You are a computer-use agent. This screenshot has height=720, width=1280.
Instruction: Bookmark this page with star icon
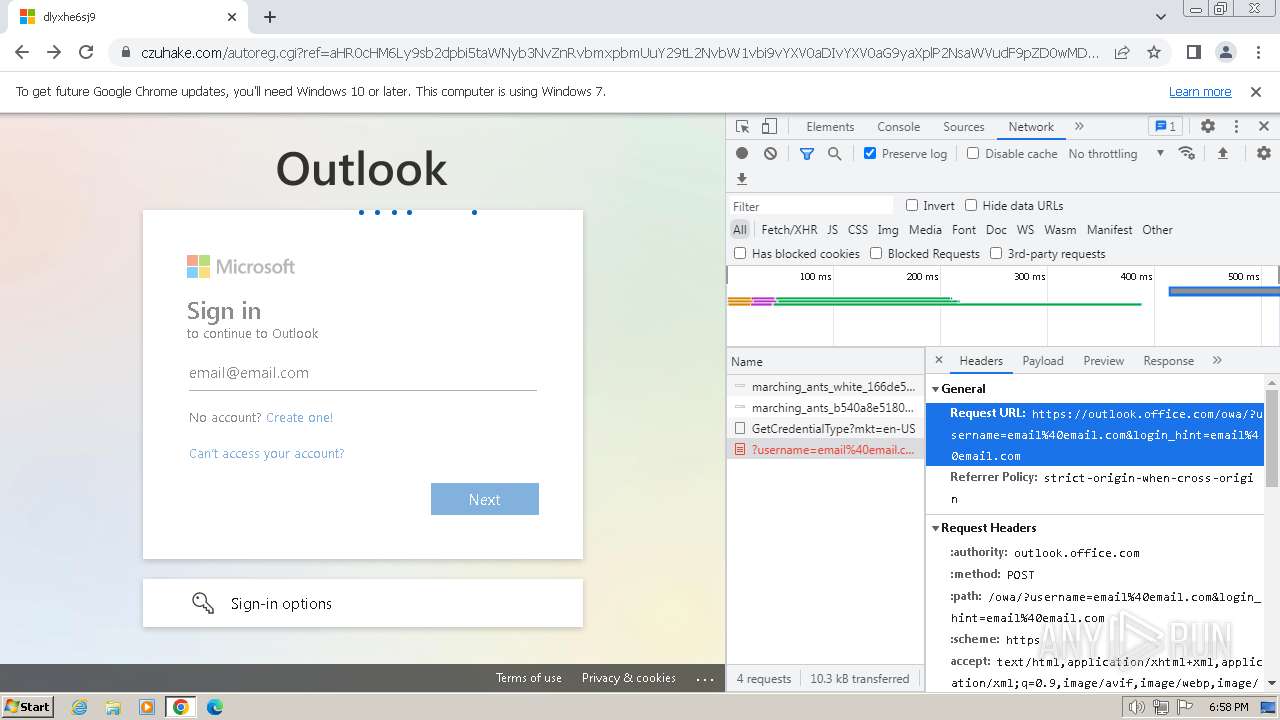pos(1154,52)
